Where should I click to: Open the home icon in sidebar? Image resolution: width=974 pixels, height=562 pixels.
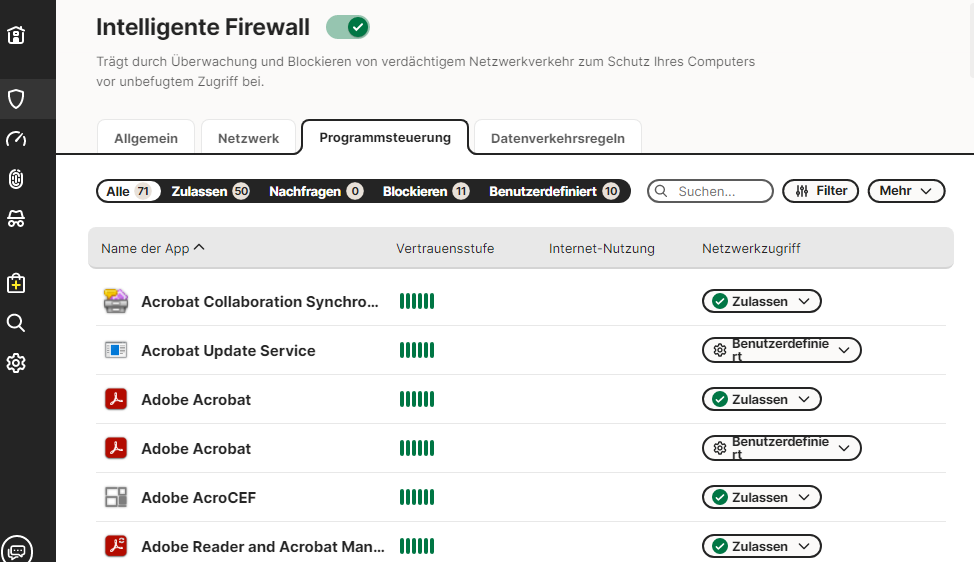(16, 35)
